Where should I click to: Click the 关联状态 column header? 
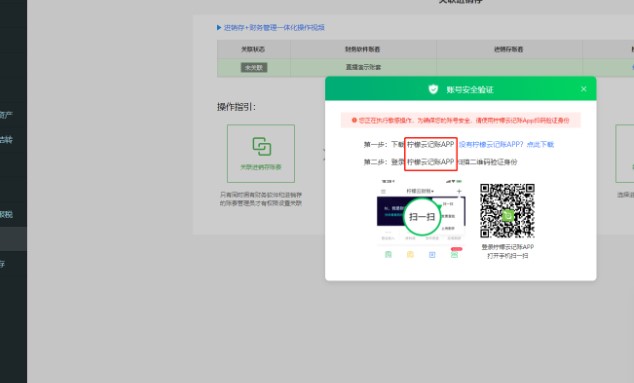click(x=253, y=49)
